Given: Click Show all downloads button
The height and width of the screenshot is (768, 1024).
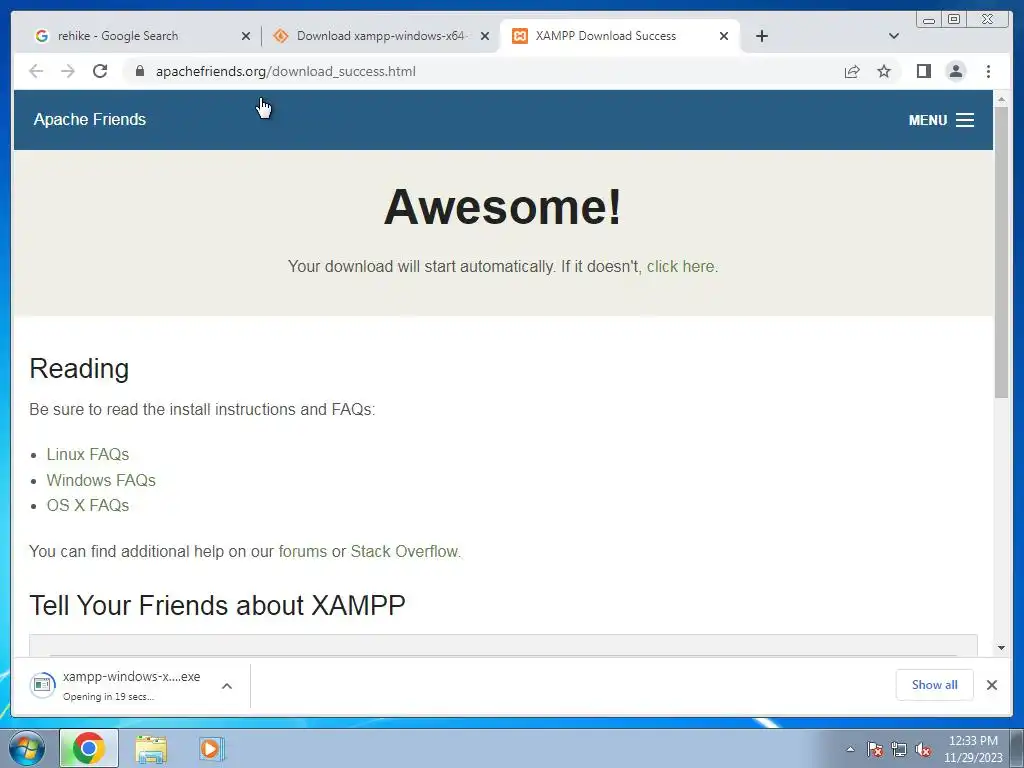Looking at the screenshot, I should [x=935, y=685].
